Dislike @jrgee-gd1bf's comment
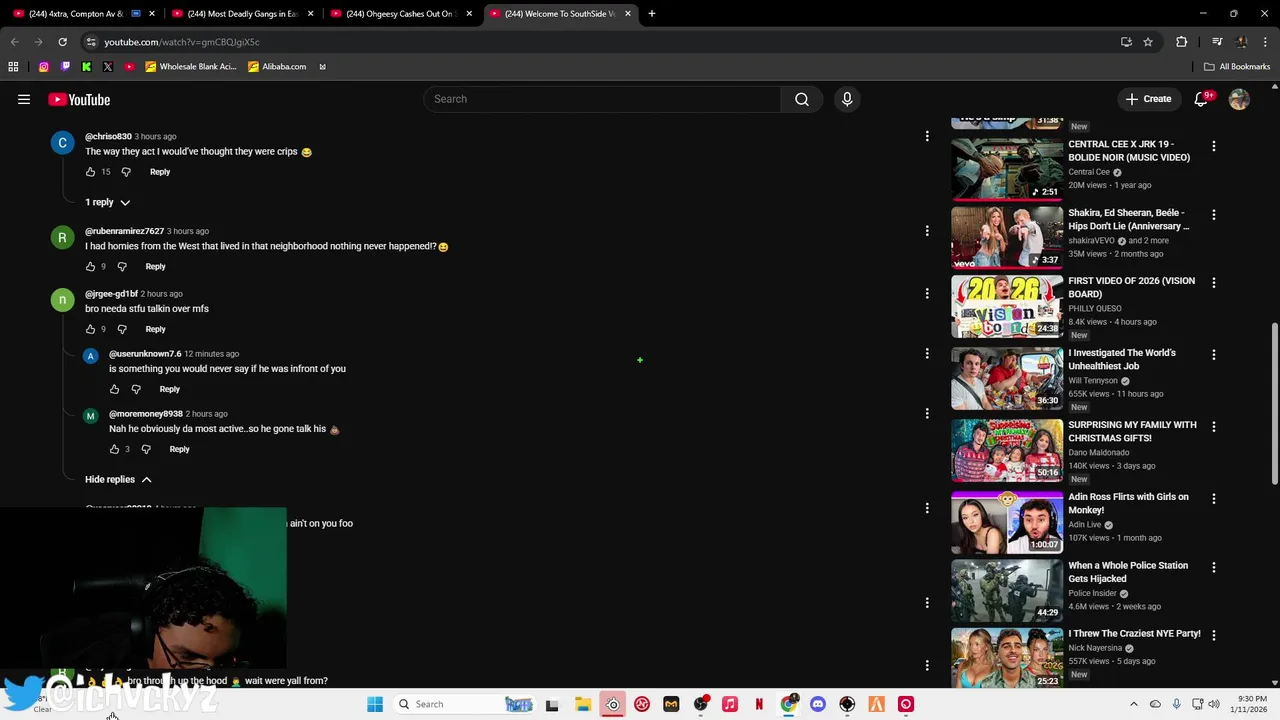This screenshot has width=1280, height=720. [122, 329]
